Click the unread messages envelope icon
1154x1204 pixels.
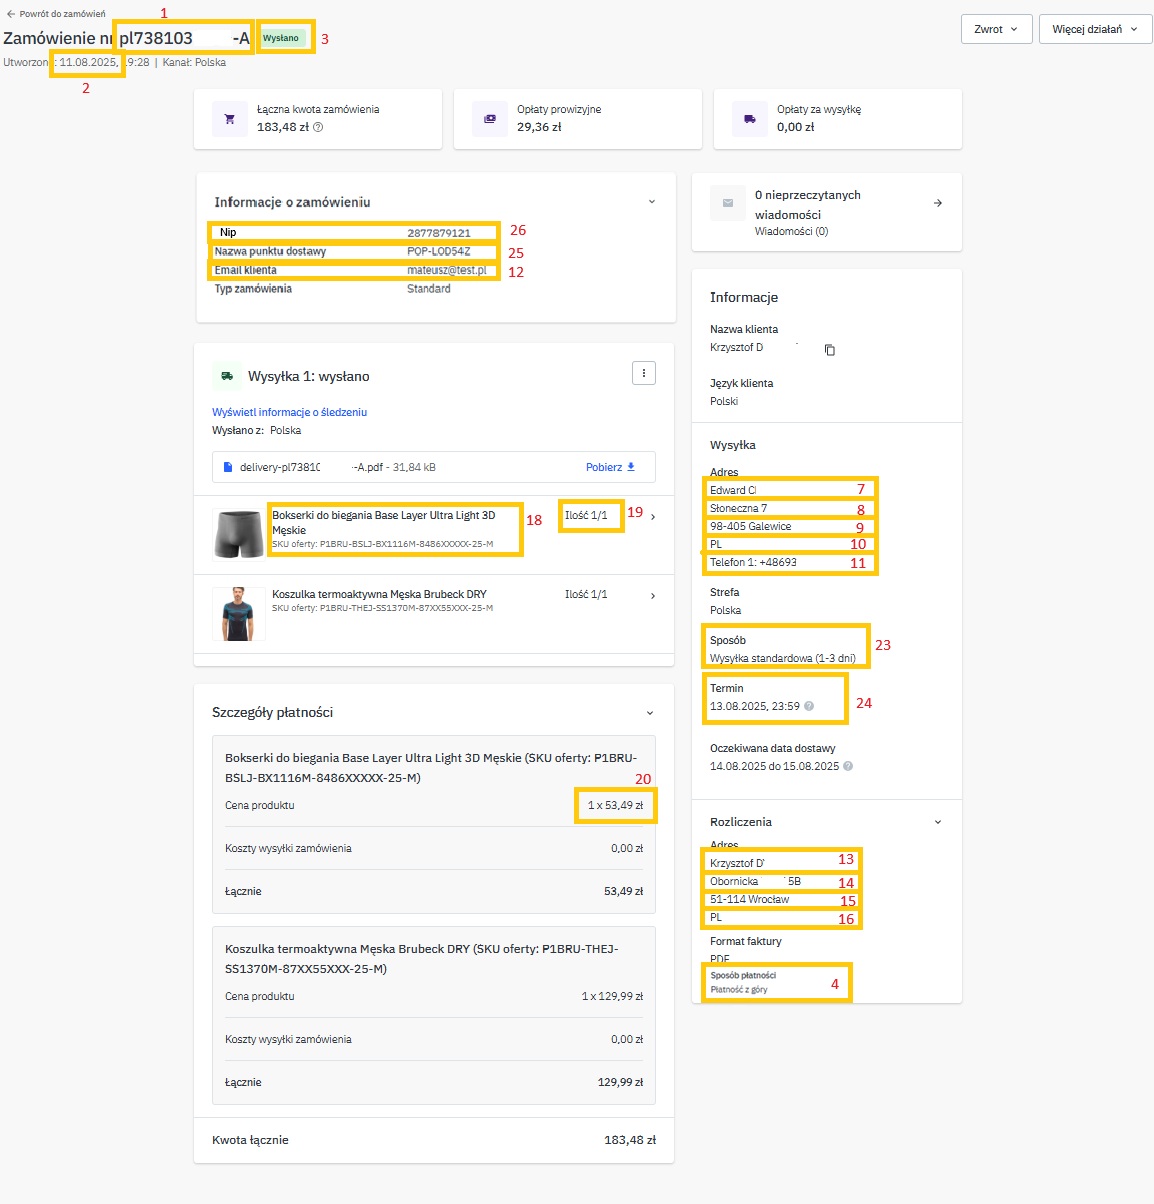[728, 203]
